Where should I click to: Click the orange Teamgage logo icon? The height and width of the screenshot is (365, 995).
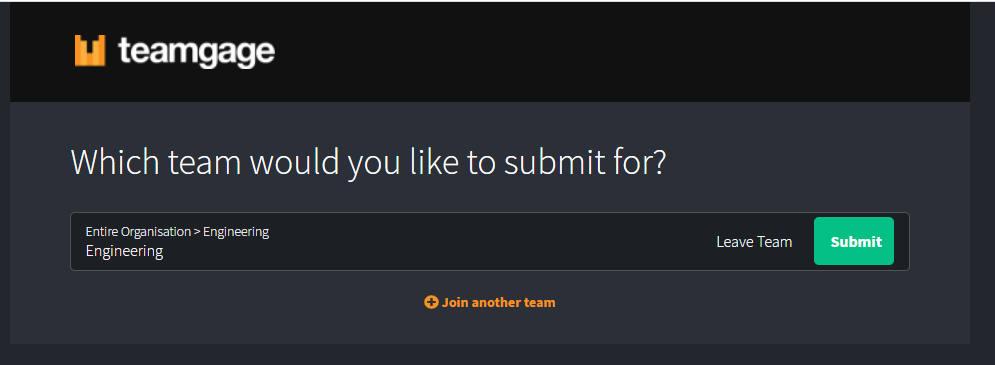89,51
